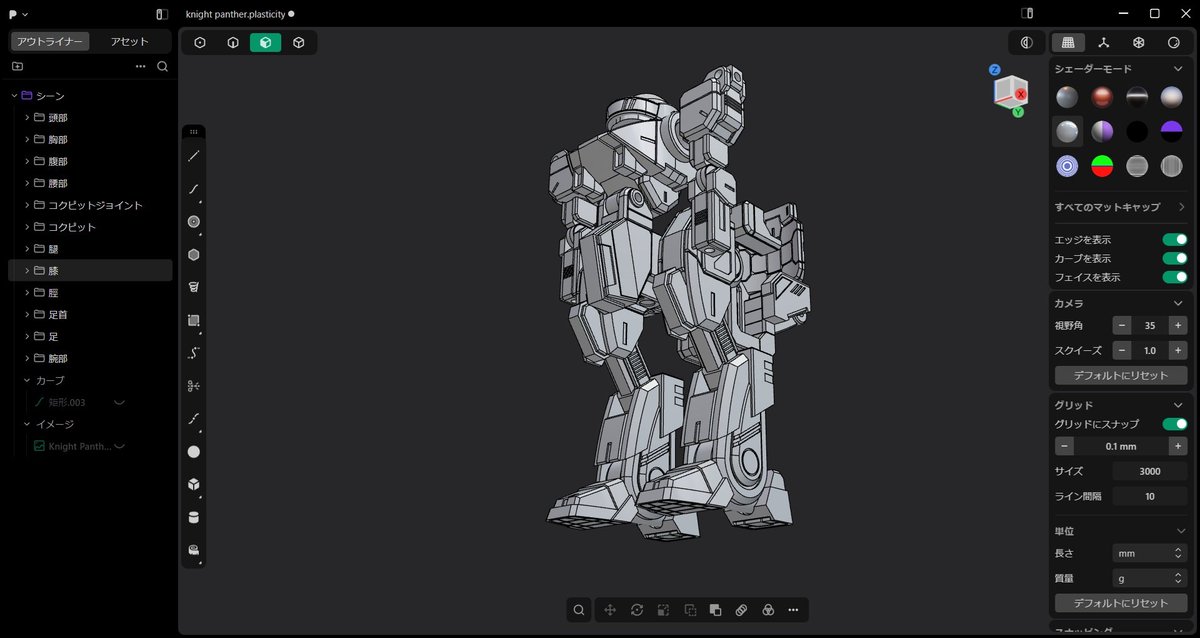1200x638 pixels.
Task: Open the circle icon settings tab
Action: (1174, 43)
